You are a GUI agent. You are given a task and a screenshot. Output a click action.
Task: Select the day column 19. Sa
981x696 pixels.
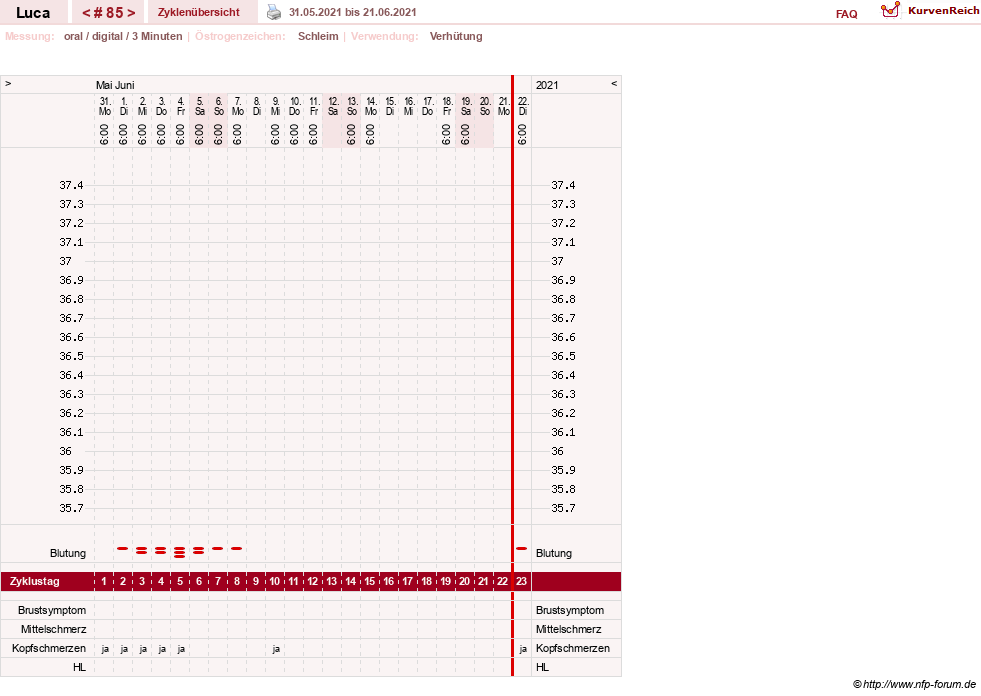click(x=465, y=106)
